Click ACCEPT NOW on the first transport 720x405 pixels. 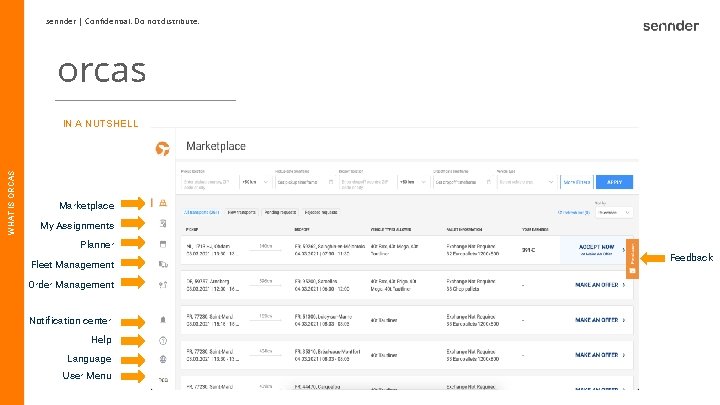pyautogui.click(x=596, y=249)
